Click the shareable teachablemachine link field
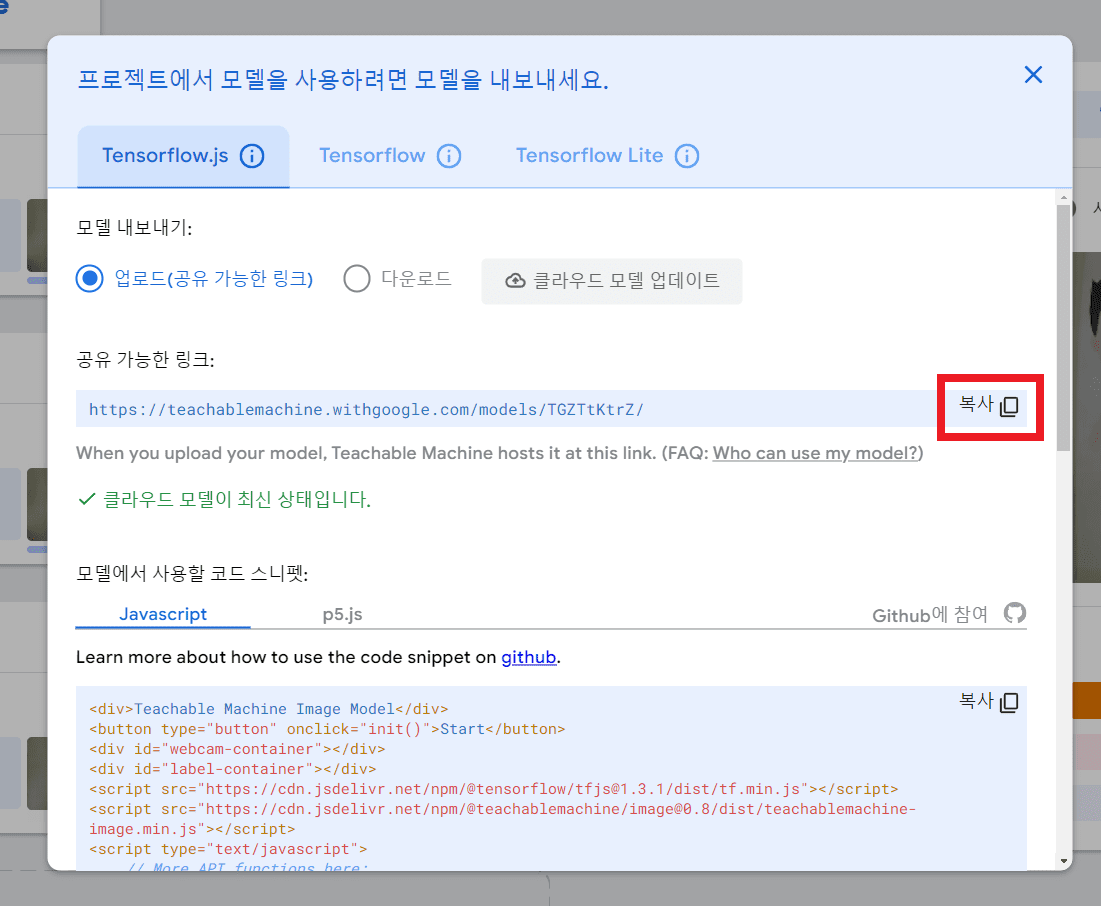This screenshot has height=906, width=1101. click(507, 409)
